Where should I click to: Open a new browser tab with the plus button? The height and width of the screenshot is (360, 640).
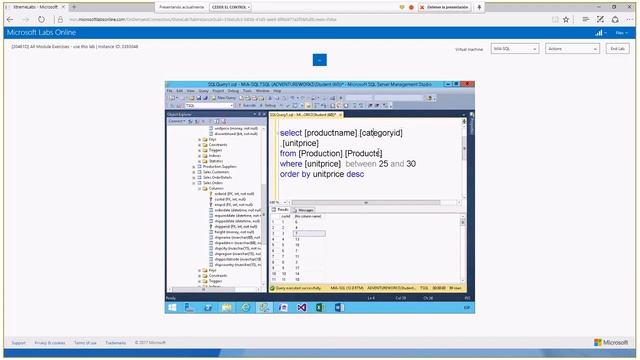click(x=74, y=7)
